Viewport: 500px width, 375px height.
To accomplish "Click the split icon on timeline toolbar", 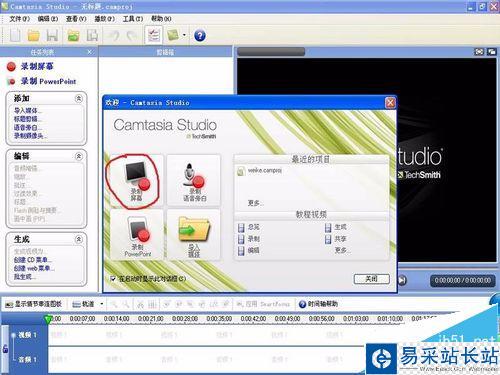I will point(152,304).
